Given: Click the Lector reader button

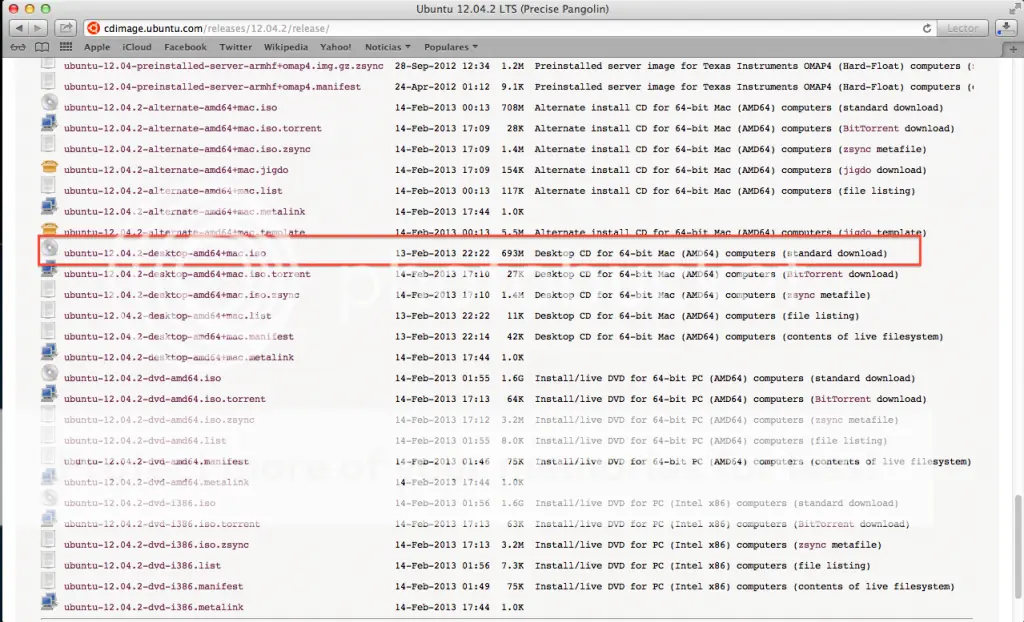Looking at the screenshot, I should pos(963,28).
